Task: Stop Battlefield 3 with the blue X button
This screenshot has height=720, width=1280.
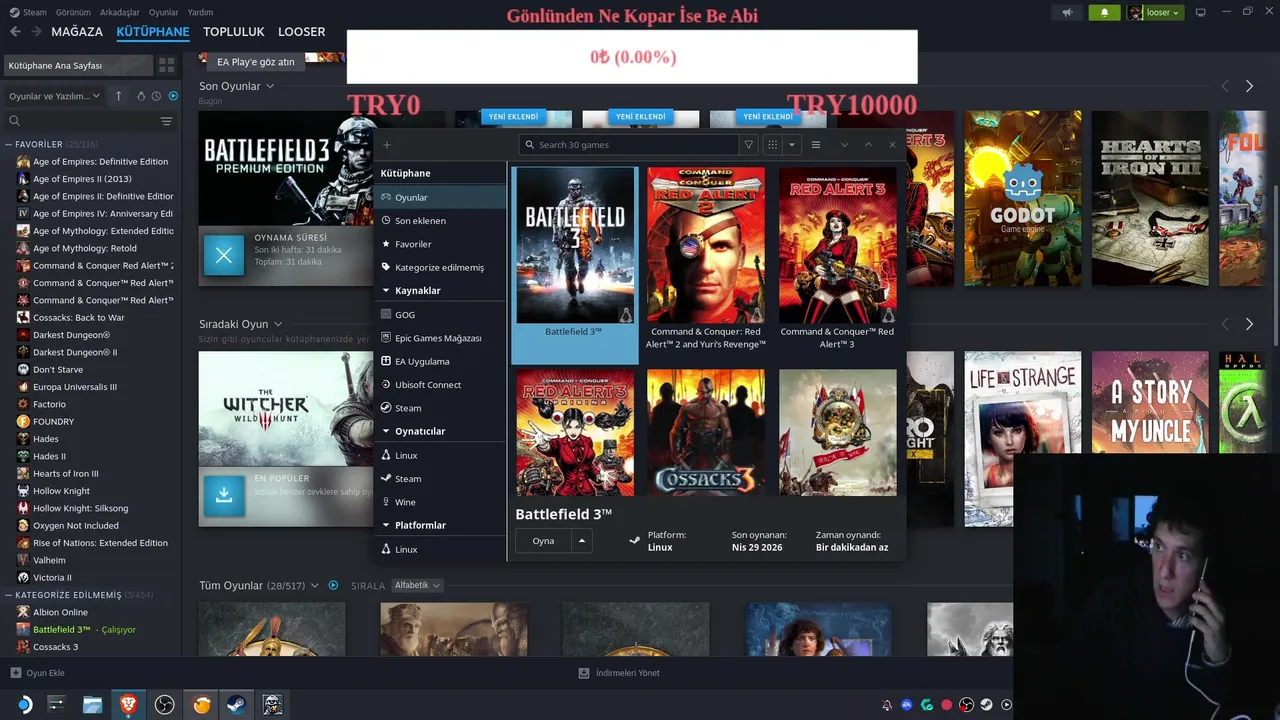Action: click(224, 255)
